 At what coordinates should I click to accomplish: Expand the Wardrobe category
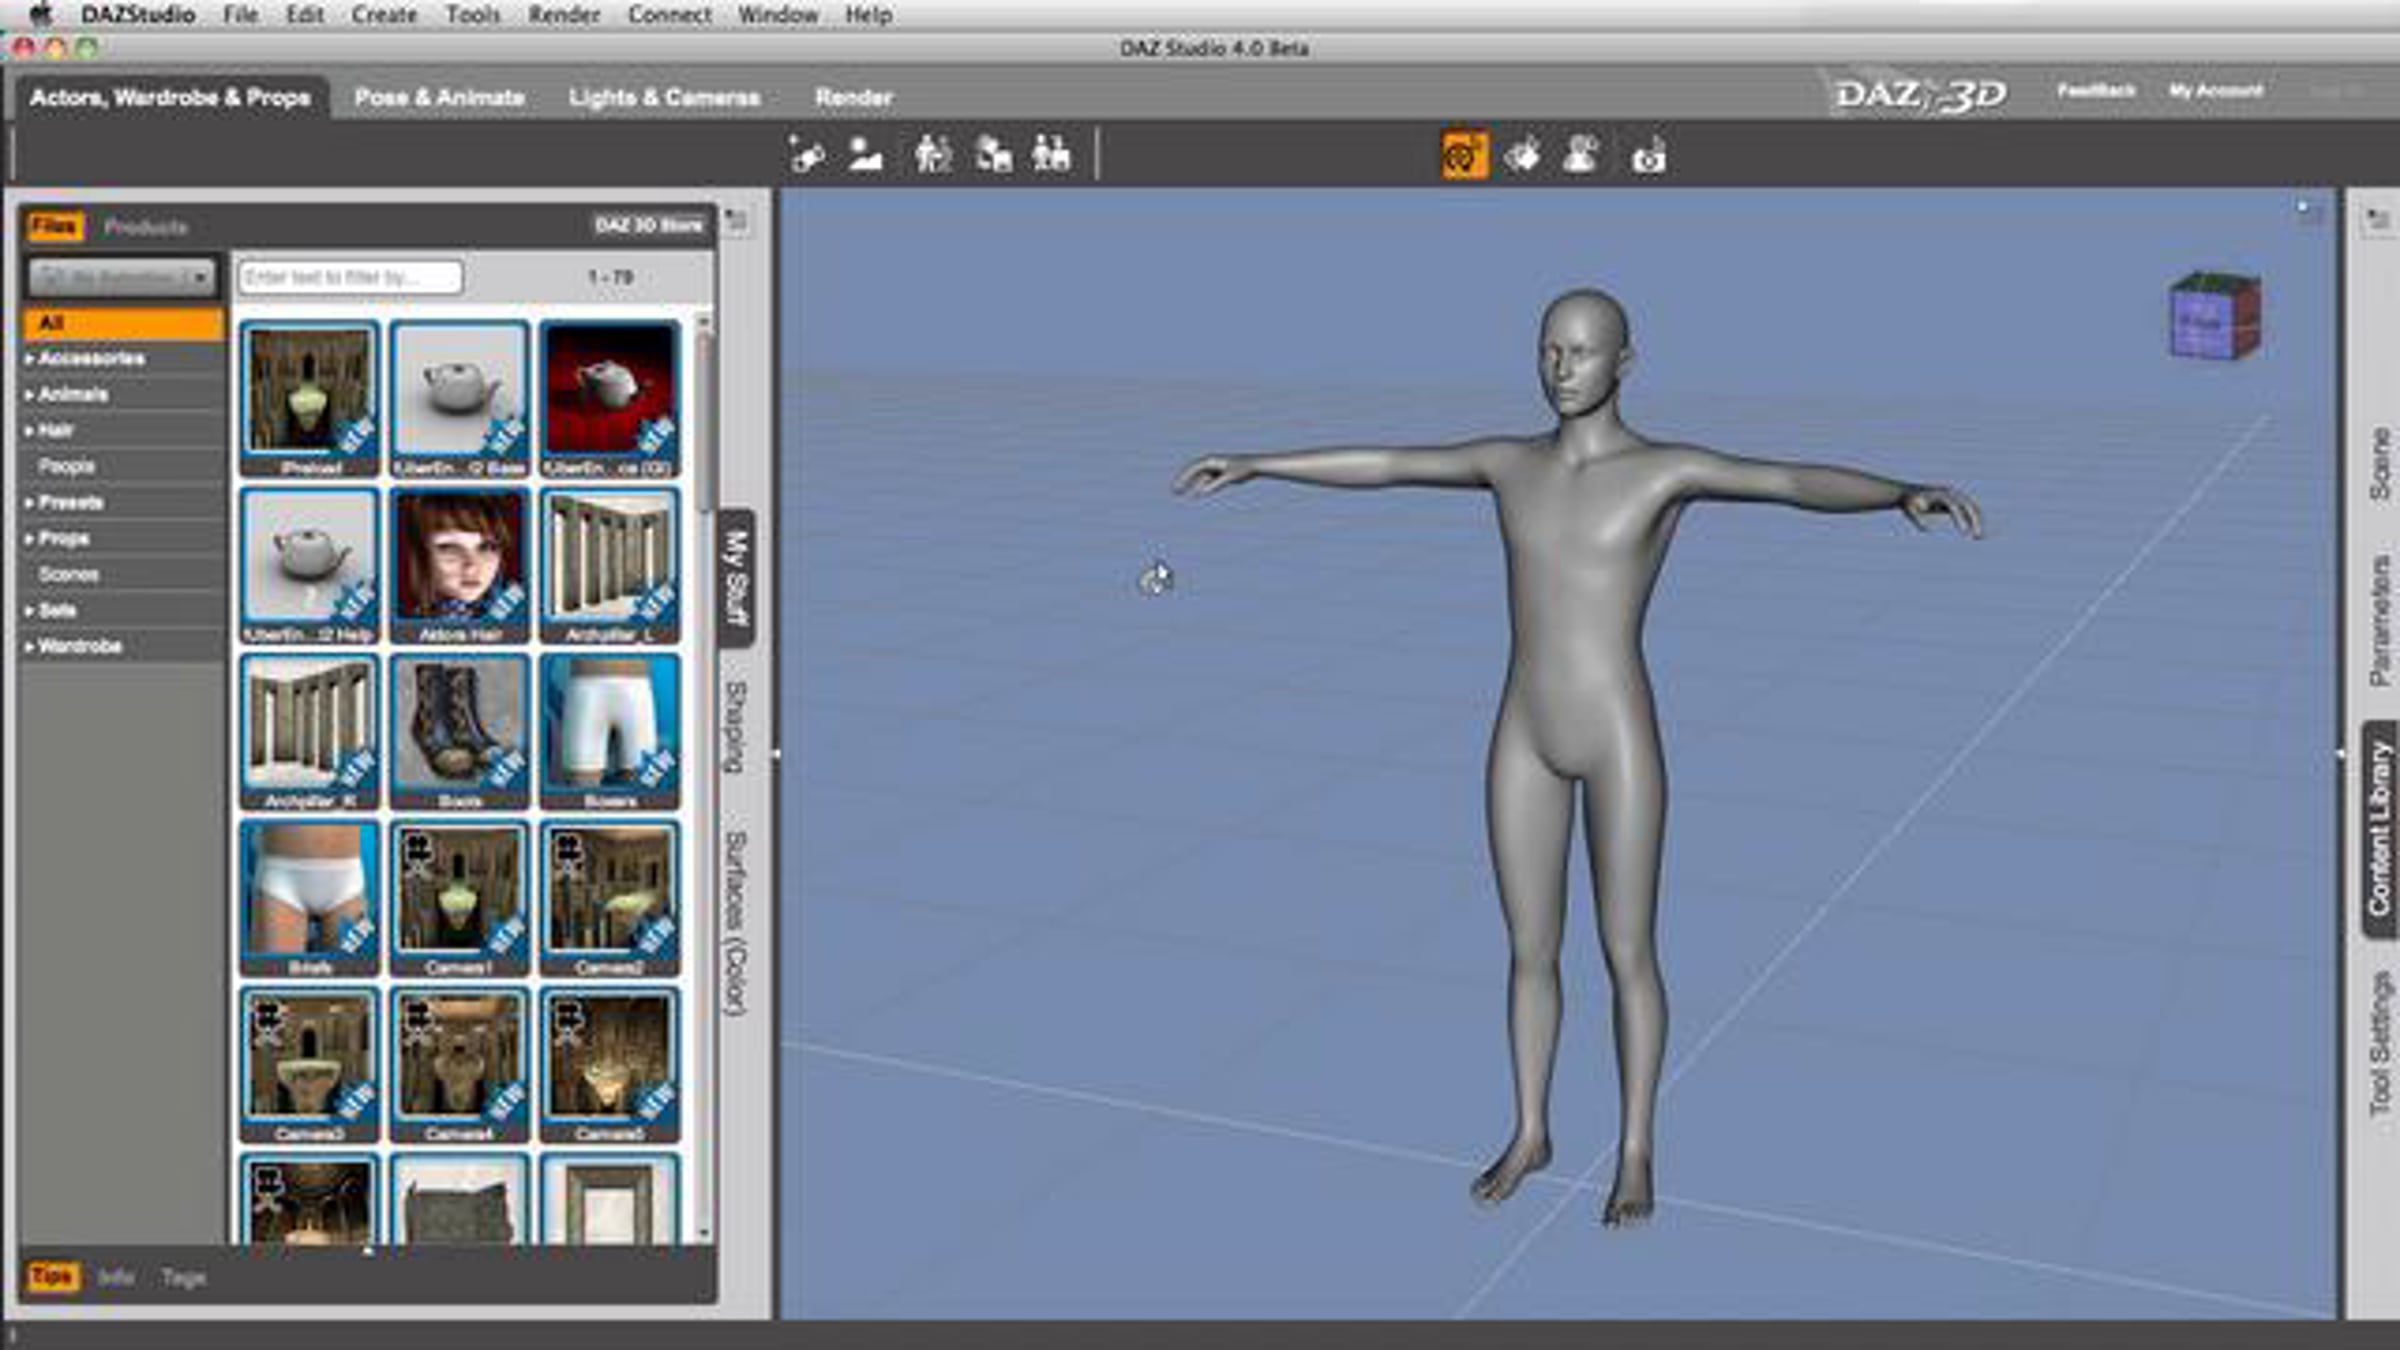click(79, 646)
